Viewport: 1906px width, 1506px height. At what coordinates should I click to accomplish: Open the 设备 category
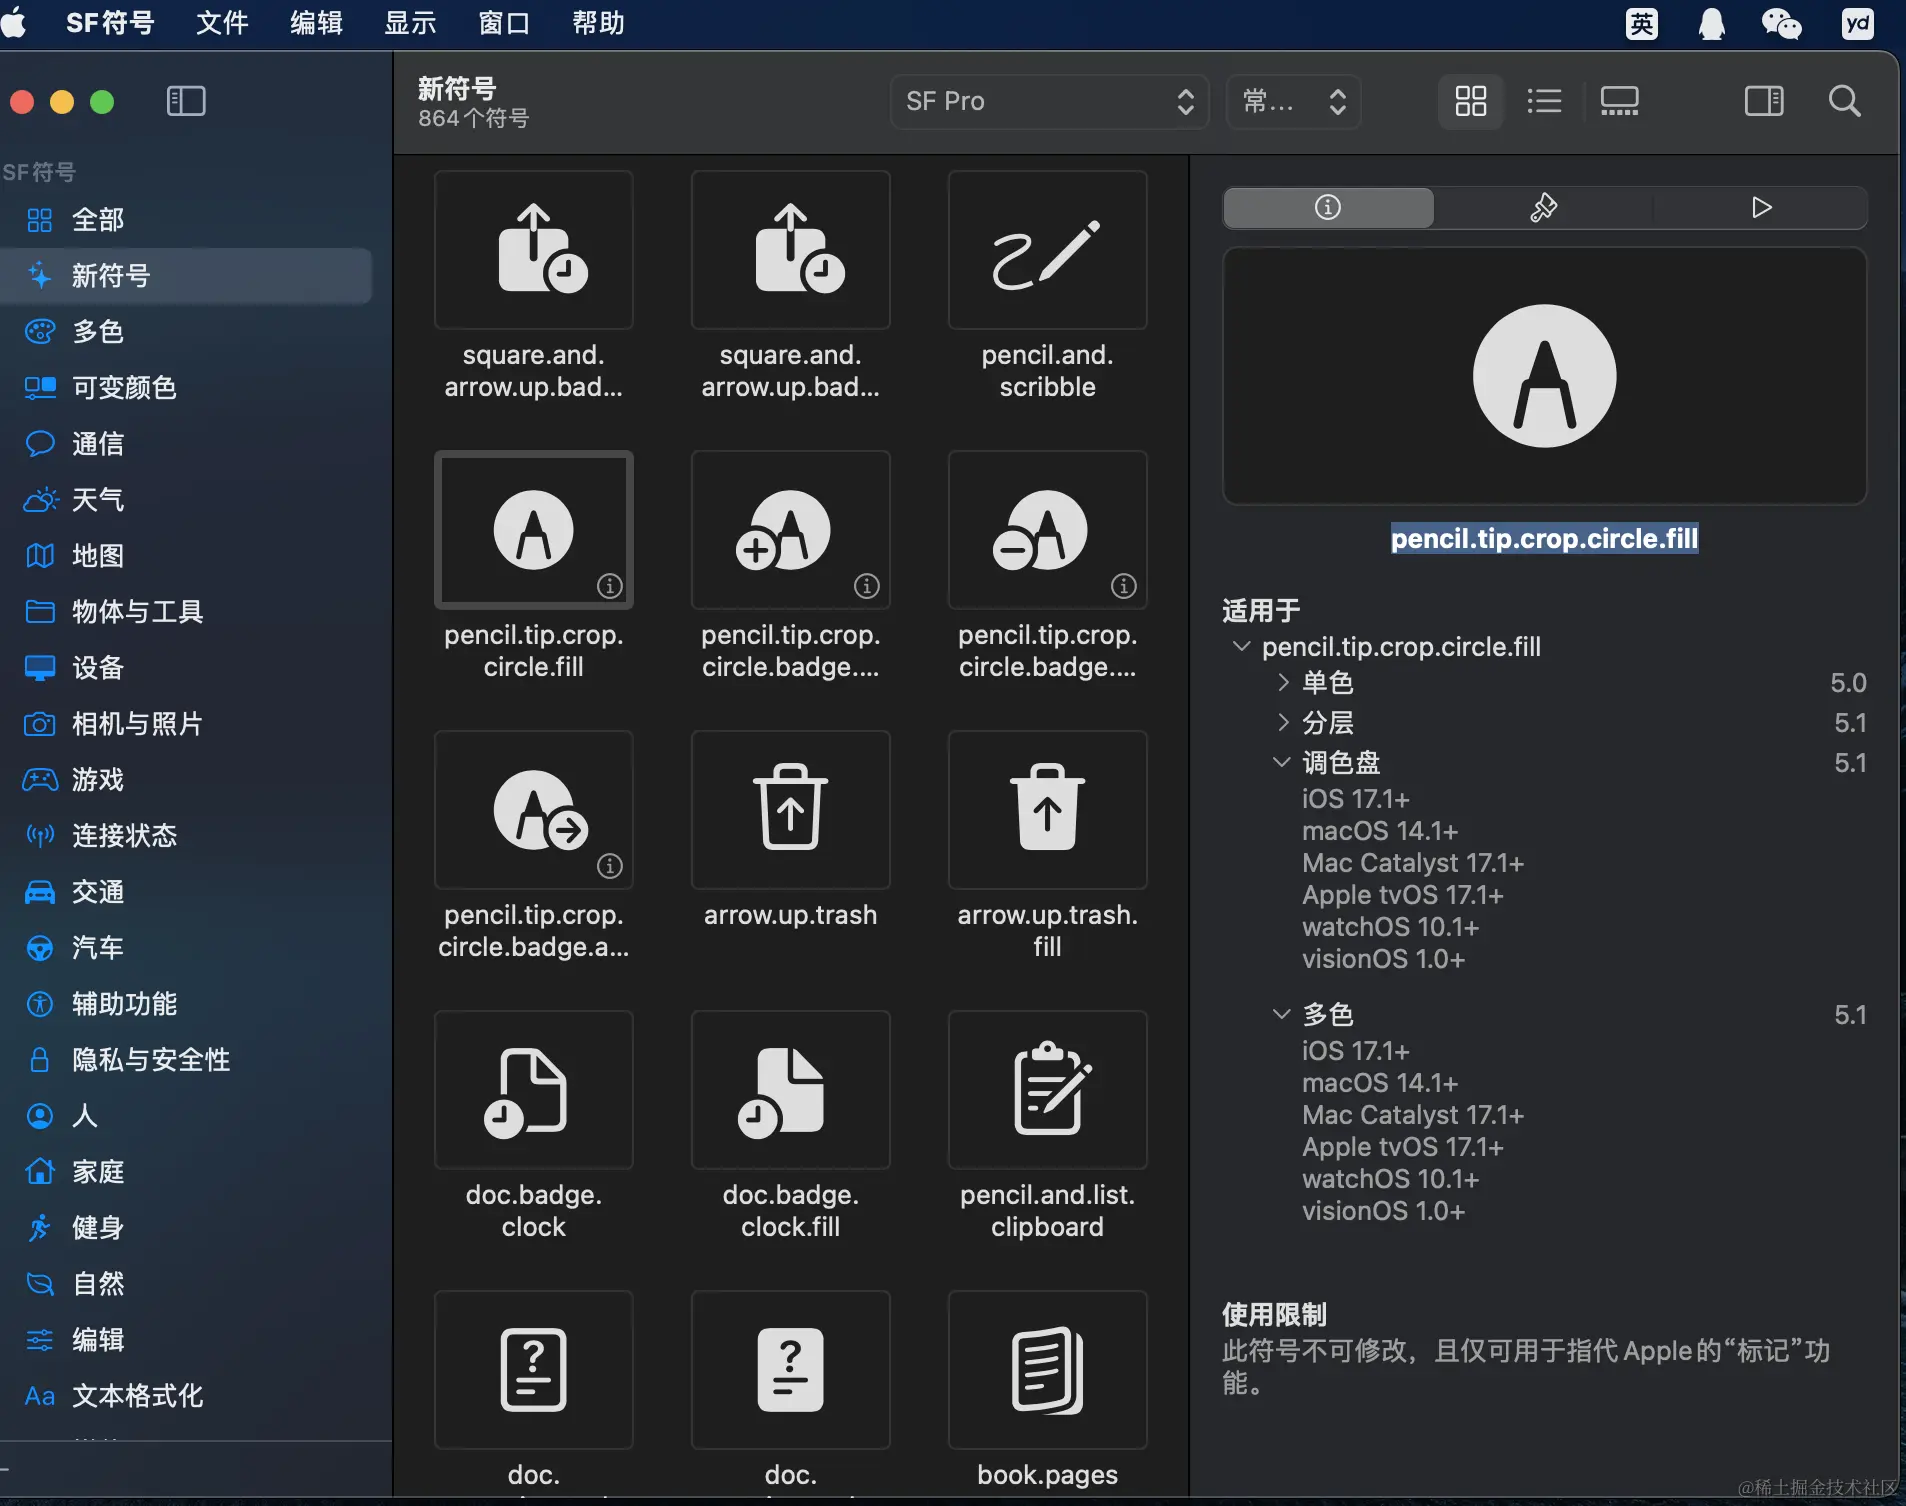point(186,668)
